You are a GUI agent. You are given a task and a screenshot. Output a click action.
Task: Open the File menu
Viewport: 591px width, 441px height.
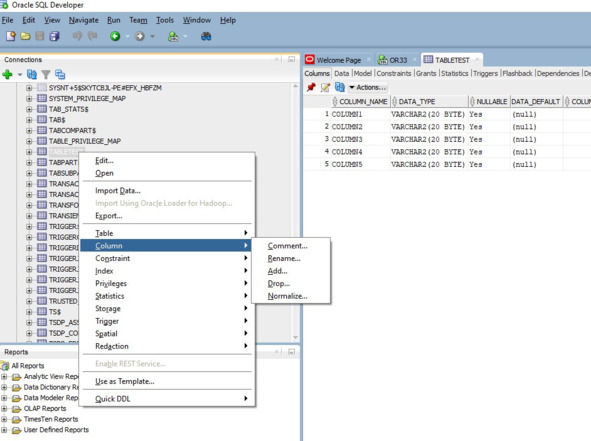pyautogui.click(x=7, y=20)
